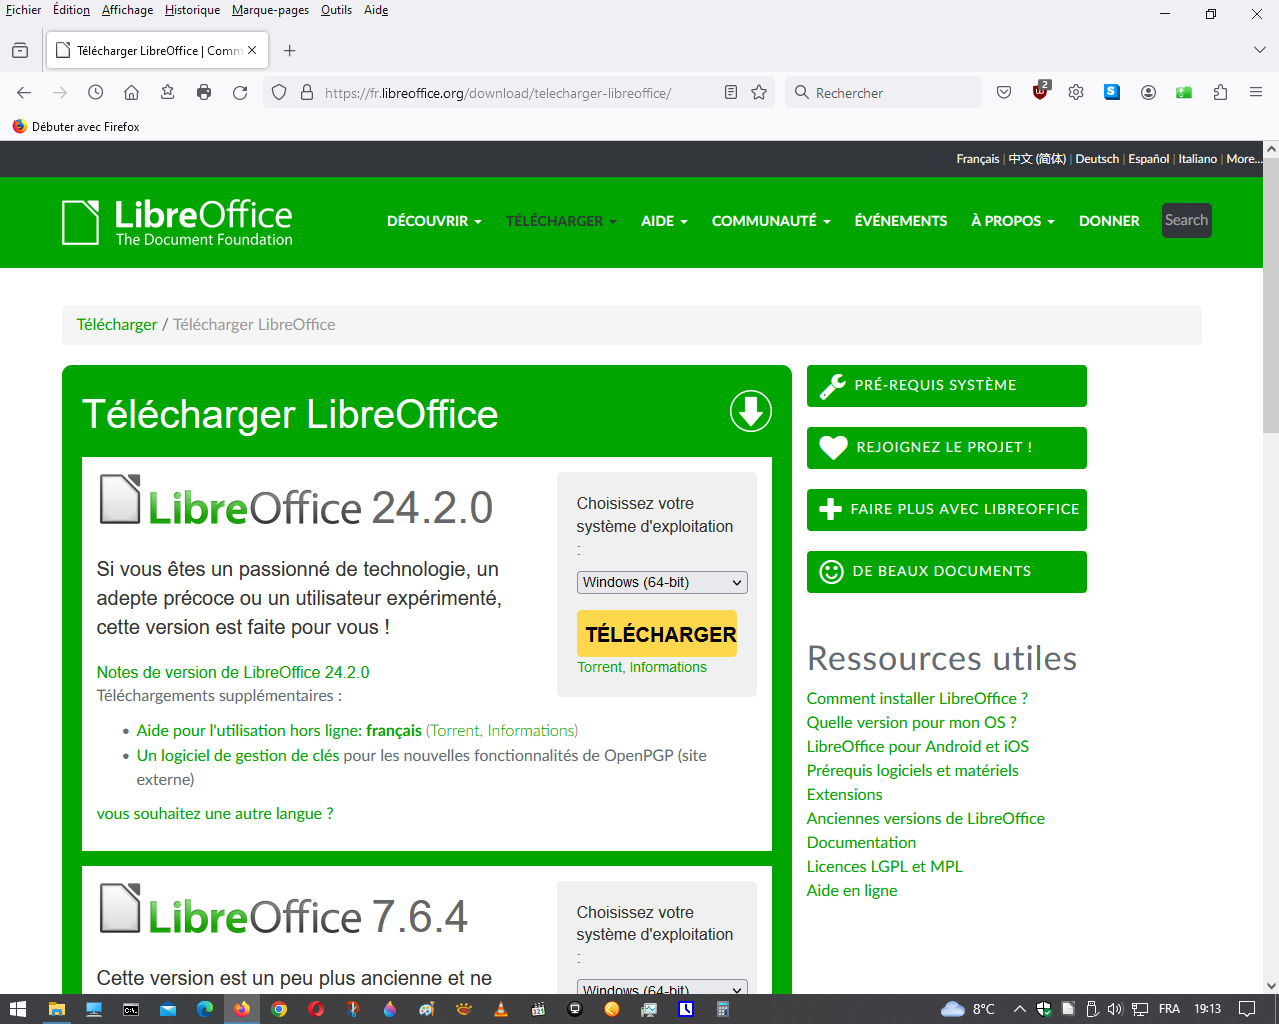1279x1024 pixels.
Task: Open Notes de version de LibreOffice 24.2.0
Action: (233, 672)
